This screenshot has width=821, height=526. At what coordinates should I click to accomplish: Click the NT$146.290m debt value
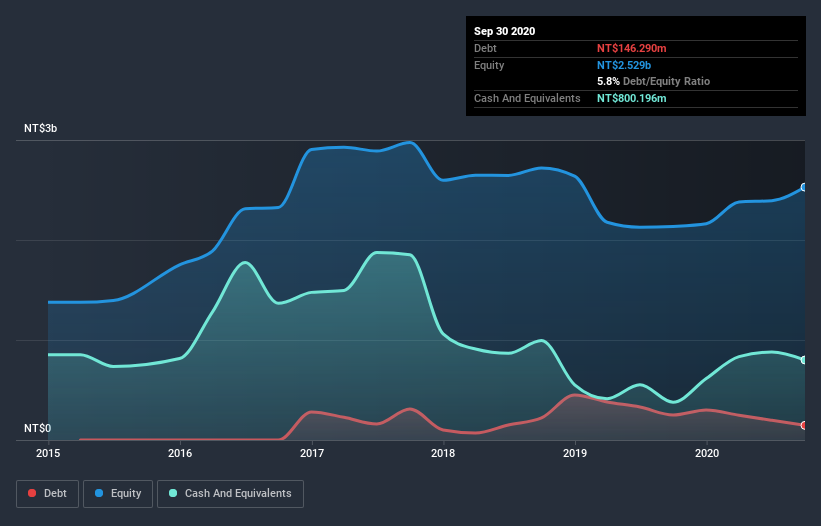tap(631, 48)
